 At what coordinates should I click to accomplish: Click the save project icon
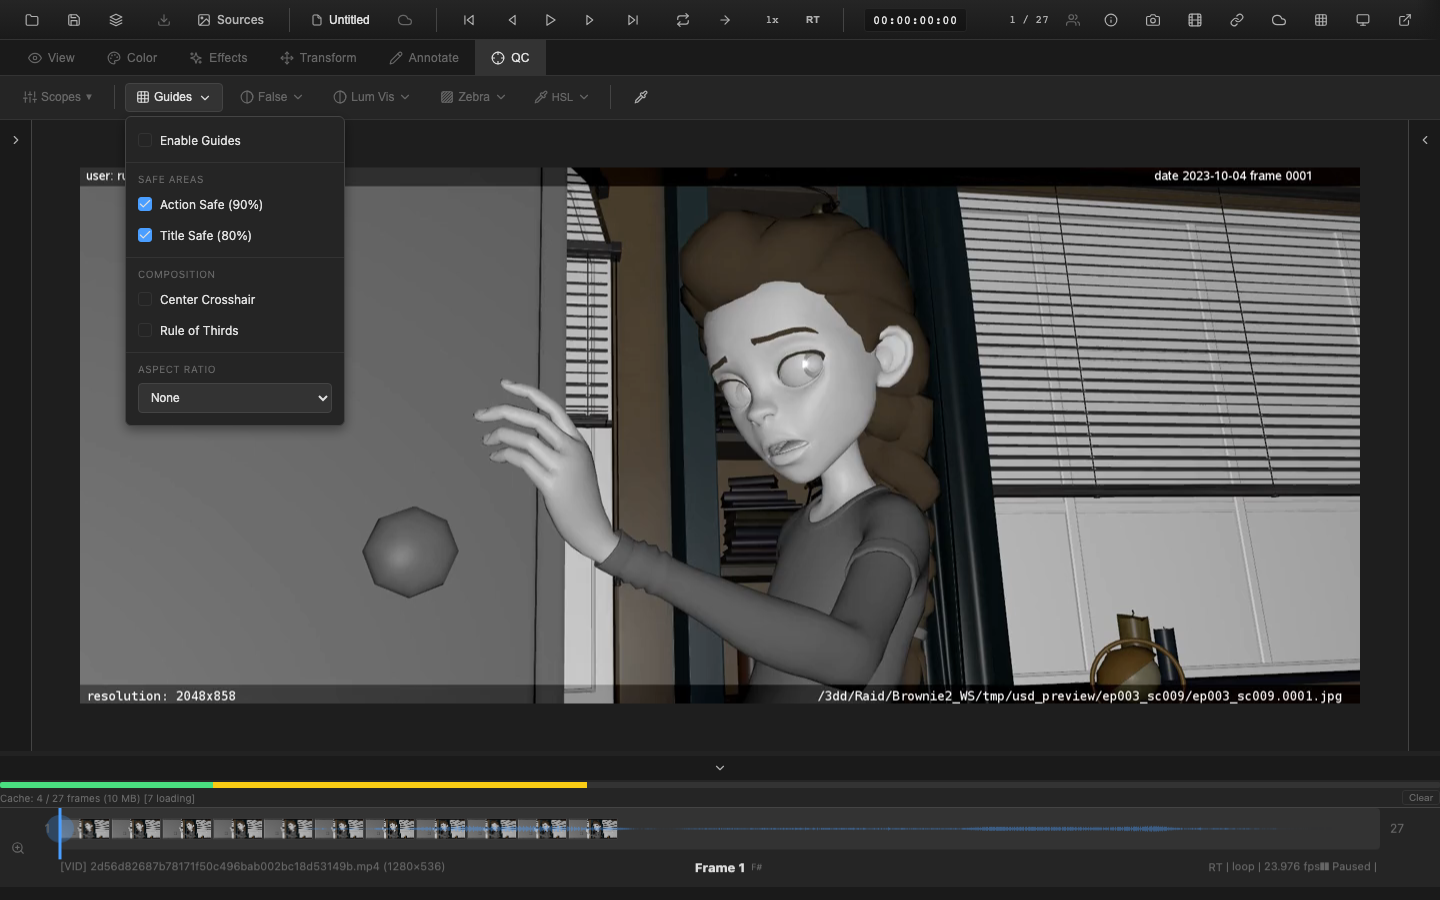pyautogui.click(x=74, y=20)
